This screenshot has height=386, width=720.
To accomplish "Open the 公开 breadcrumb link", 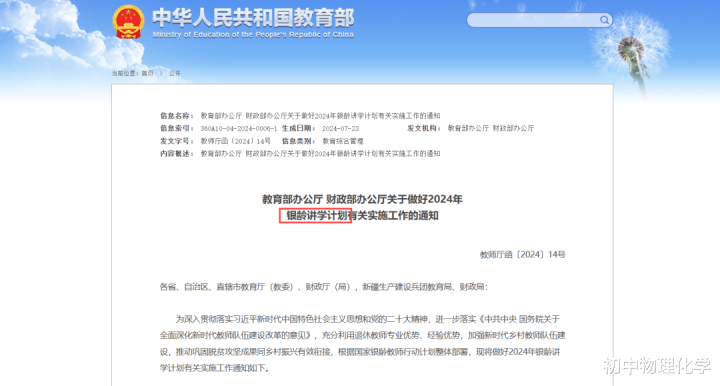I will [174, 73].
